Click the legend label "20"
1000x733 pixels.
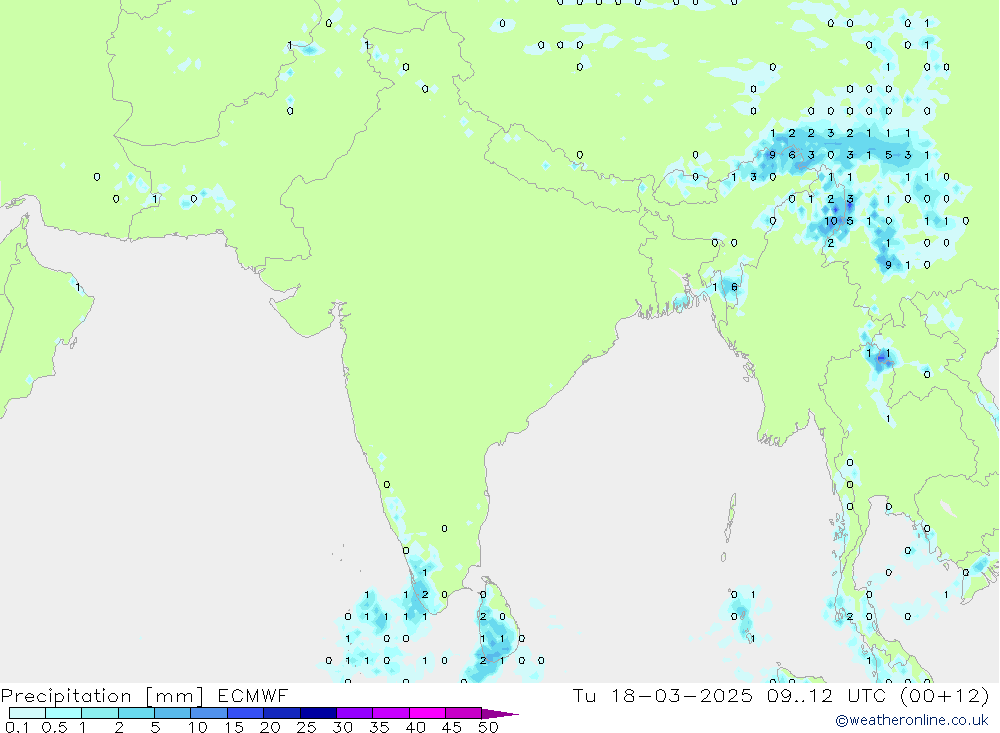tap(270, 727)
